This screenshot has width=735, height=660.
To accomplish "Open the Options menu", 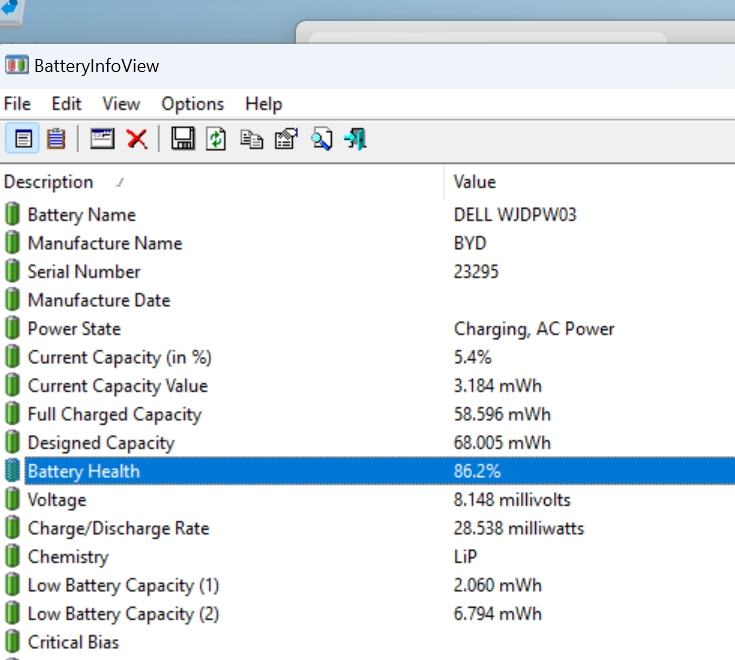I will pos(193,104).
